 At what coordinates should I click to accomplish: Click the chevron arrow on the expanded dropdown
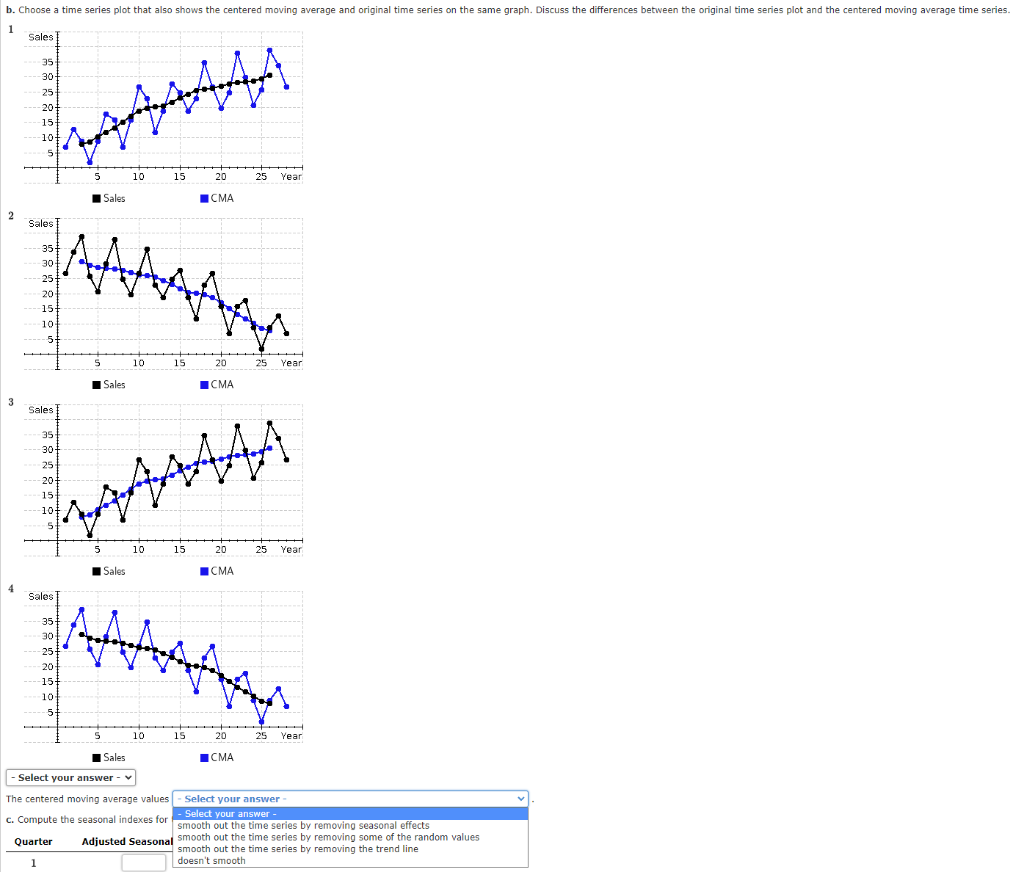[520, 798]
